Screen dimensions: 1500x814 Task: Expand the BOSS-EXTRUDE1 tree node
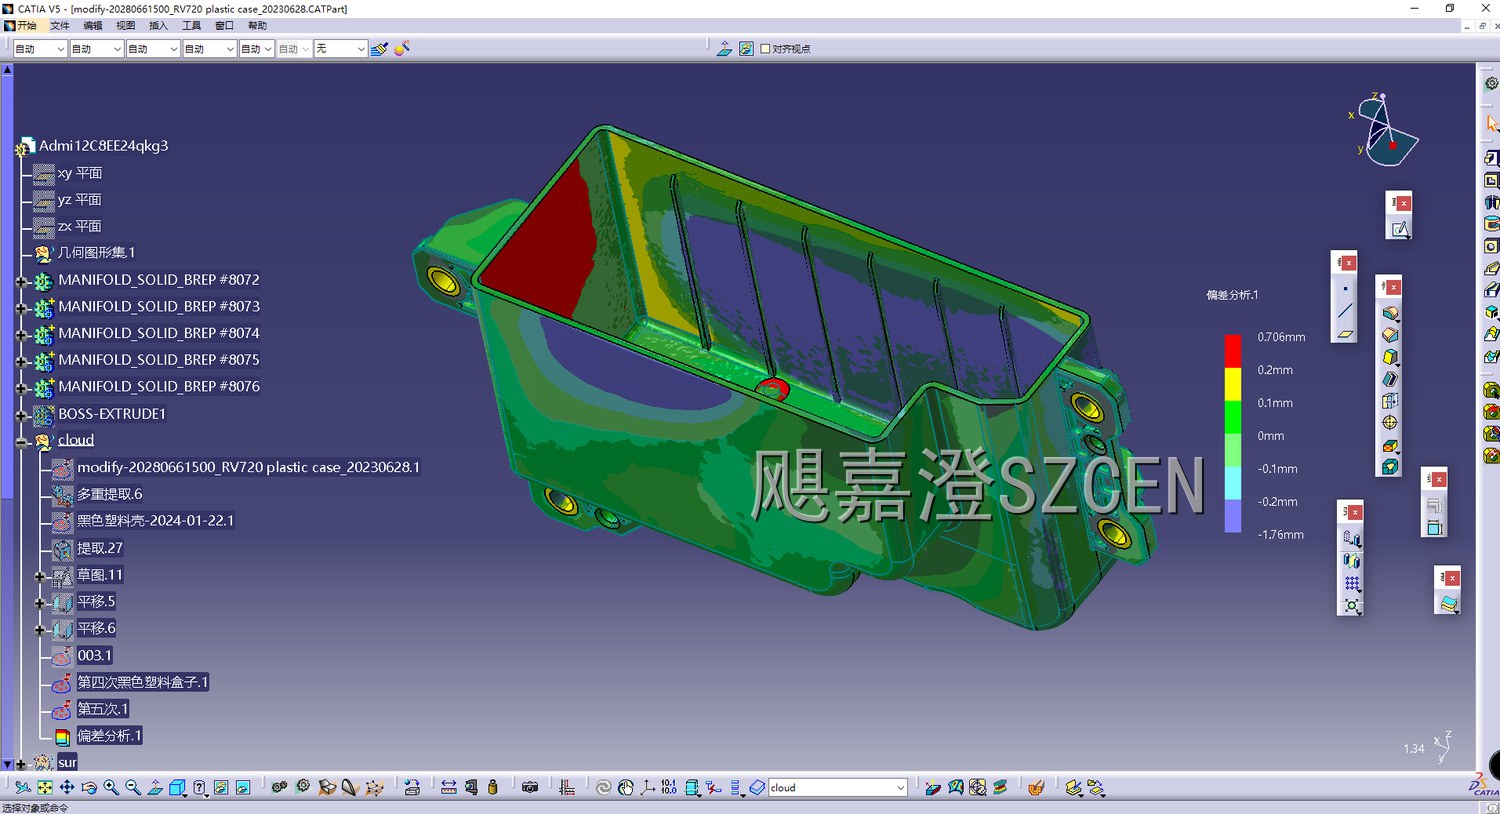tap(21, 414)
